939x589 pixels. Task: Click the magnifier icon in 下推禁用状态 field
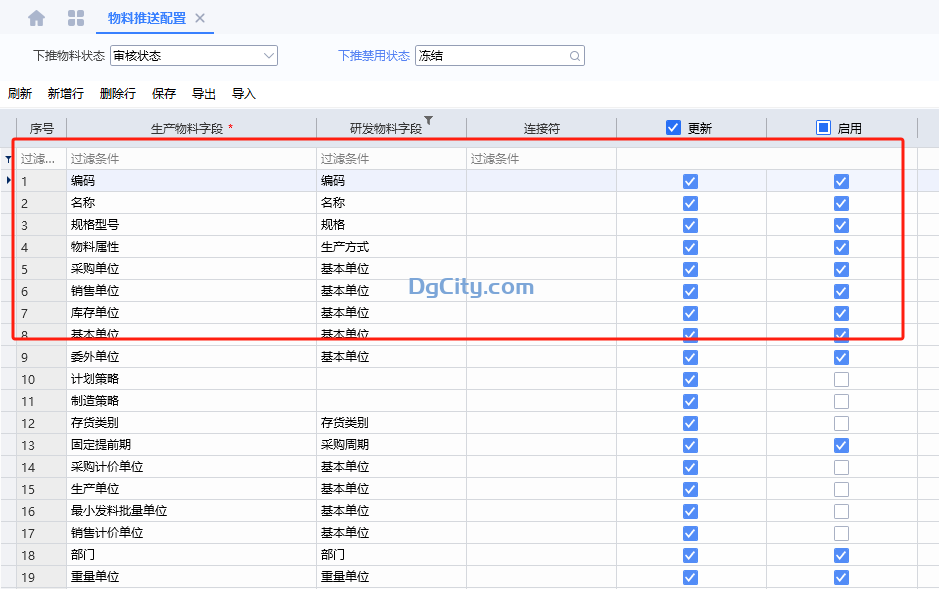click(x=574, y=56)
